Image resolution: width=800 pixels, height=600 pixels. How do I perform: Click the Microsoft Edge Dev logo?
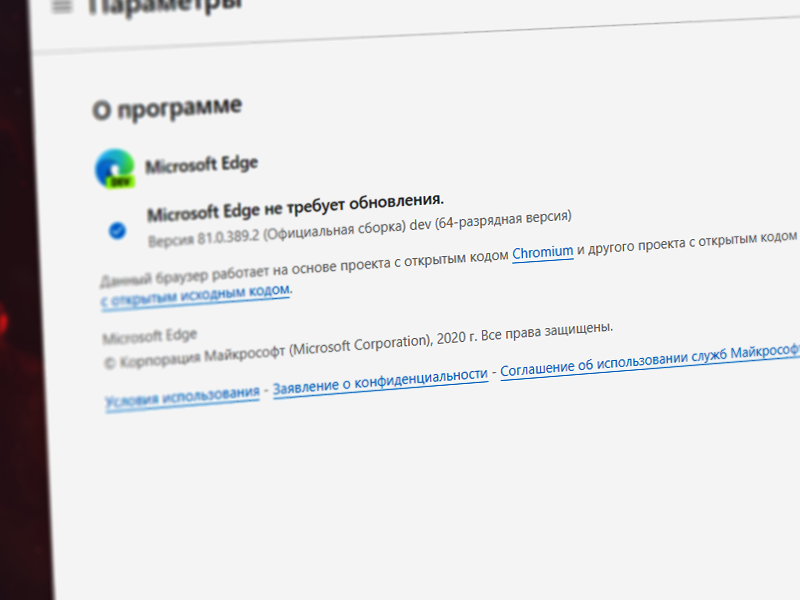[x=115, y=169]
